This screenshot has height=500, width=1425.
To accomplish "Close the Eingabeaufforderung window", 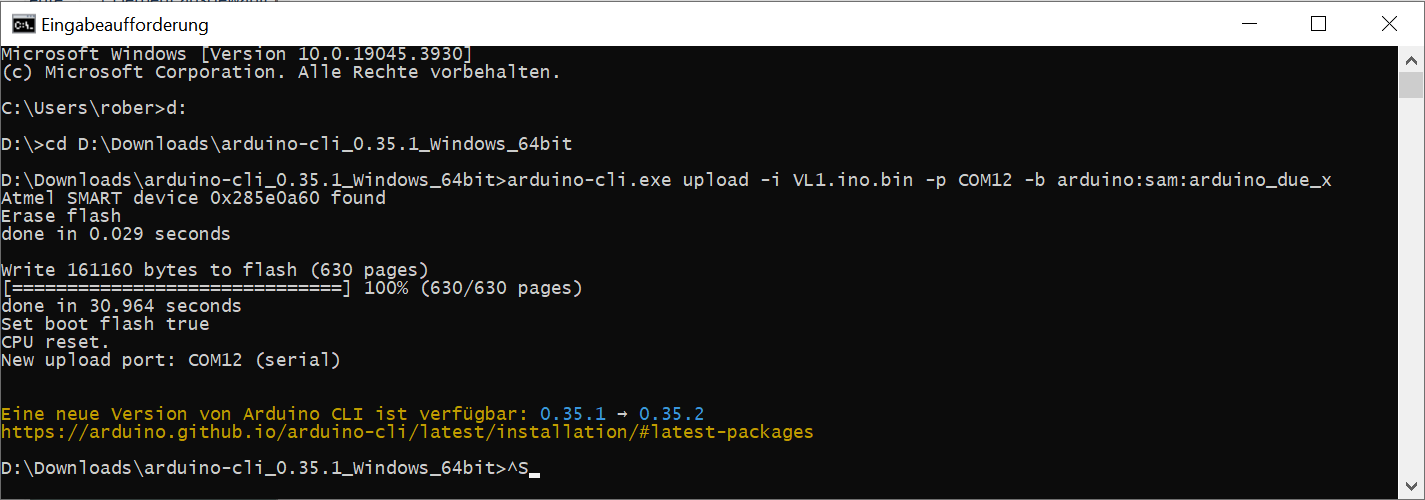I will (x=1388, y=24).
